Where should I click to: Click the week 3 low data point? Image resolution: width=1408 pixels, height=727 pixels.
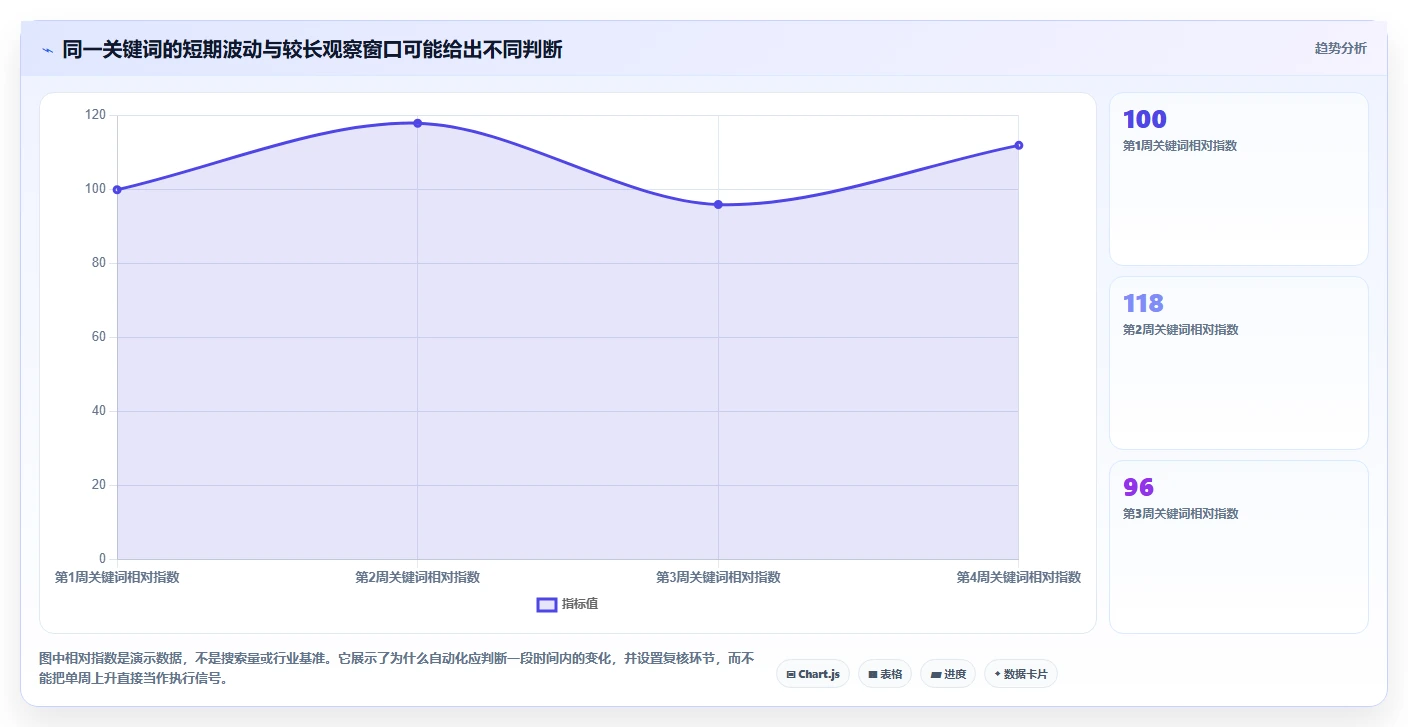coord(718,204)
